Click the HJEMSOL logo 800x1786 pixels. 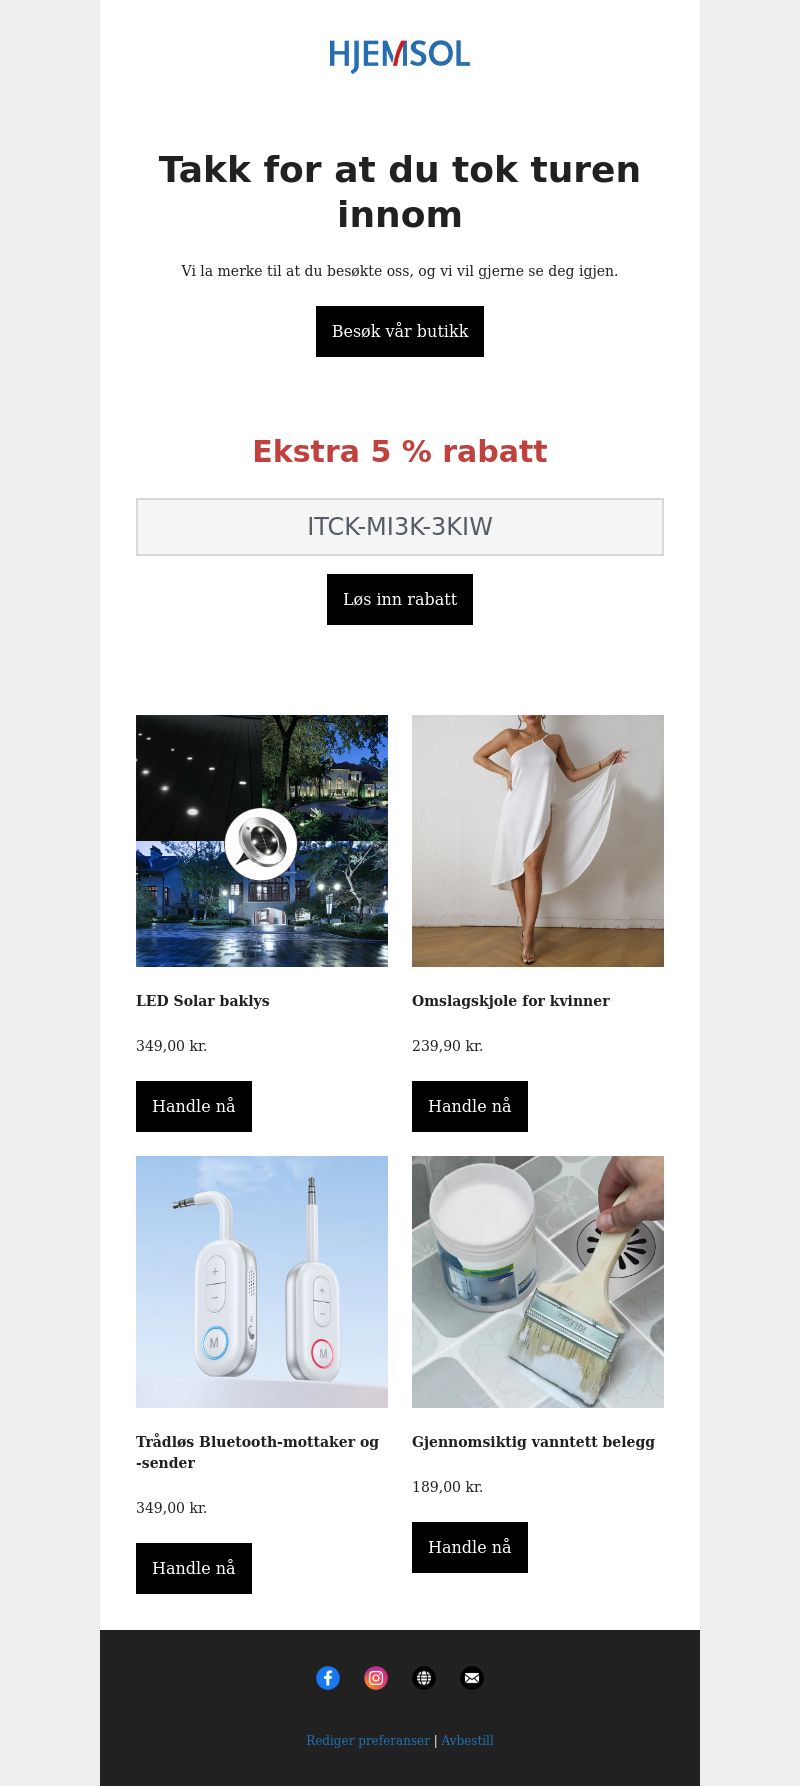(400, 55)
